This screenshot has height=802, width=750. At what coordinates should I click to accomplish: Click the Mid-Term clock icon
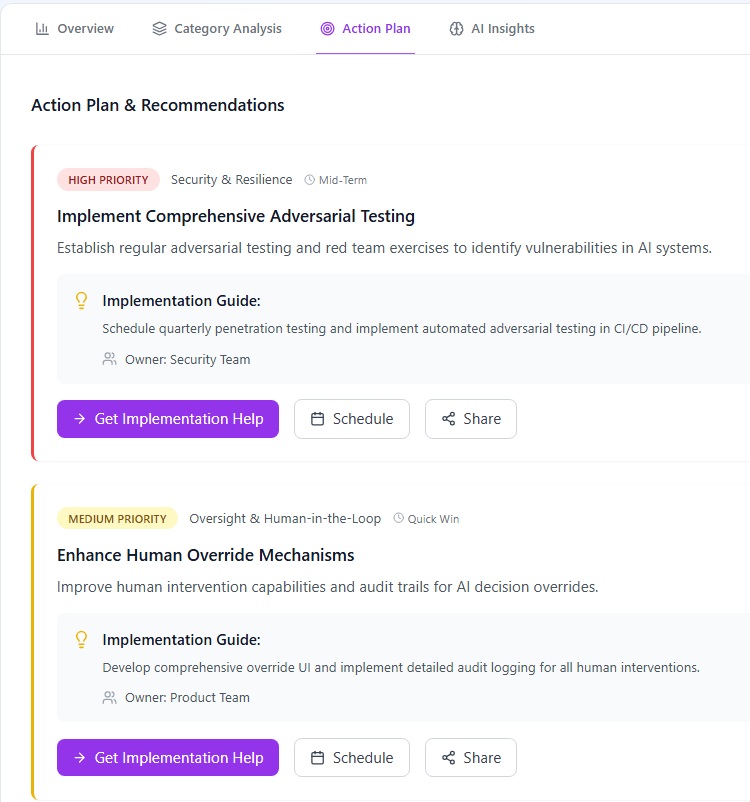point(310,180)
